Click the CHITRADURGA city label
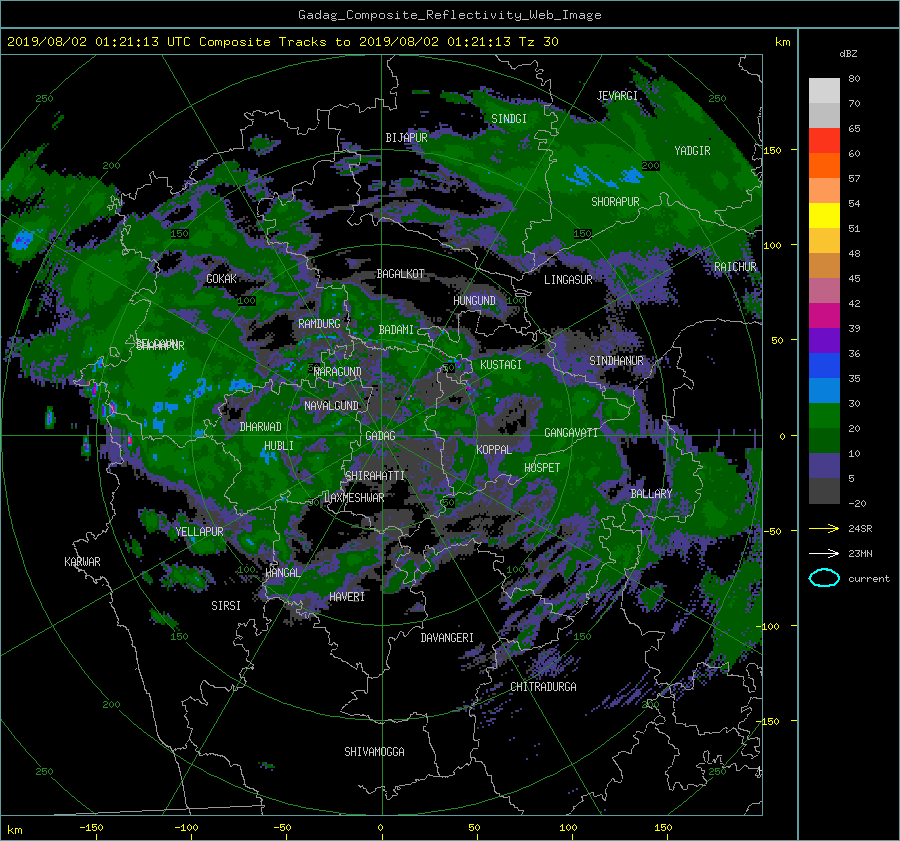Image resolution: width=900 pixels, height=841 pixels. click(543, 687)
